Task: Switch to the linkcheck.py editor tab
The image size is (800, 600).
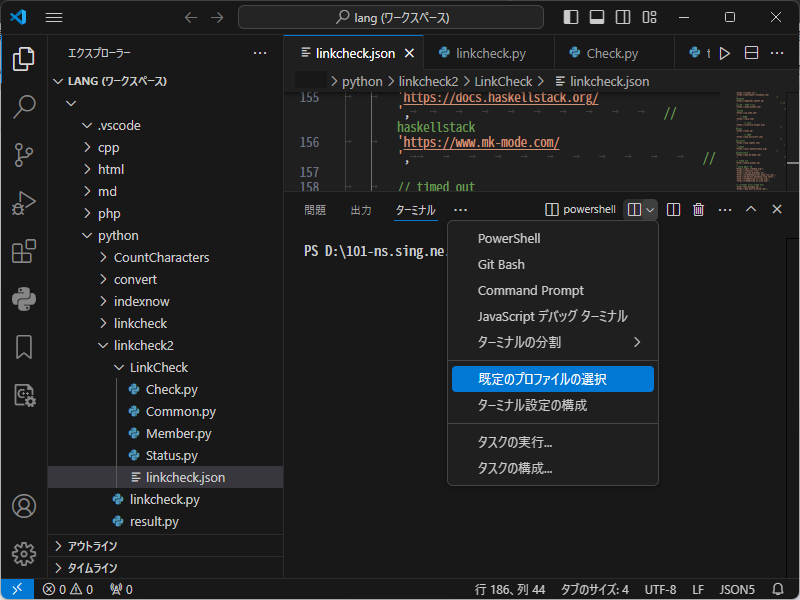Action: 490,53
